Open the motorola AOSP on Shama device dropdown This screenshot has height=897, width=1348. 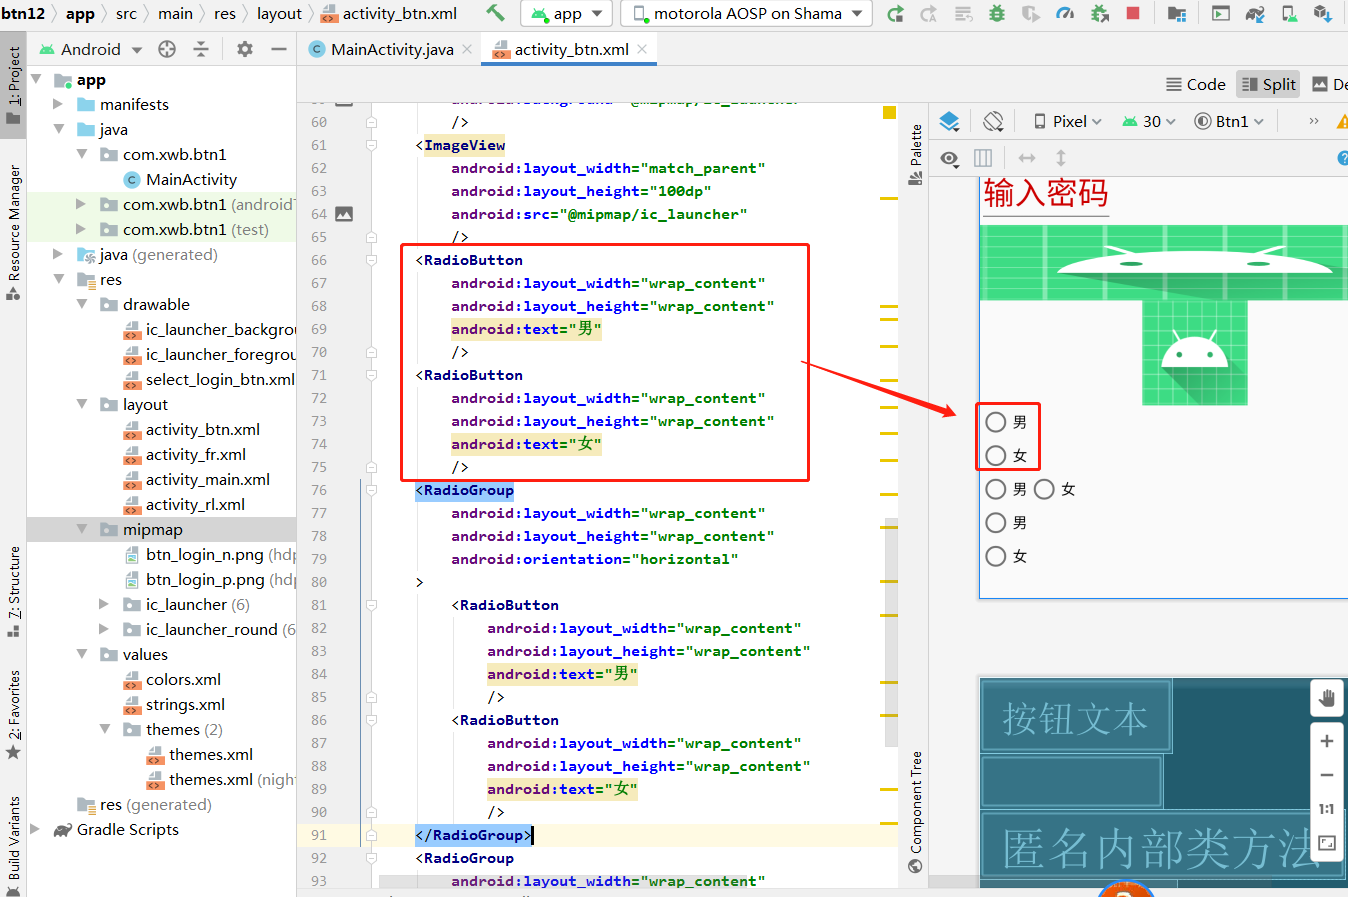point(745,14)
